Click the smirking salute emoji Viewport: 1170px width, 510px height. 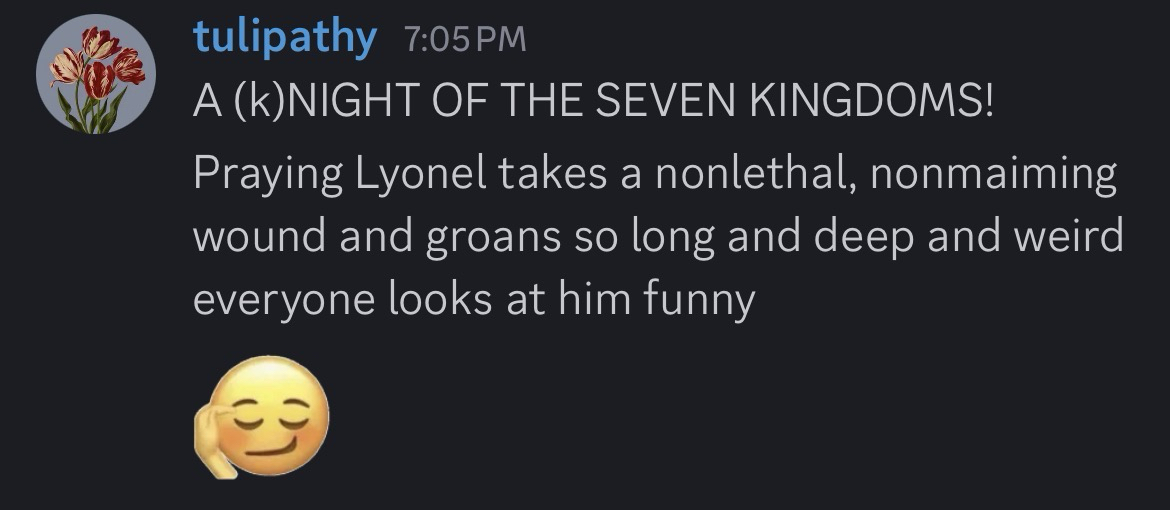260,419
